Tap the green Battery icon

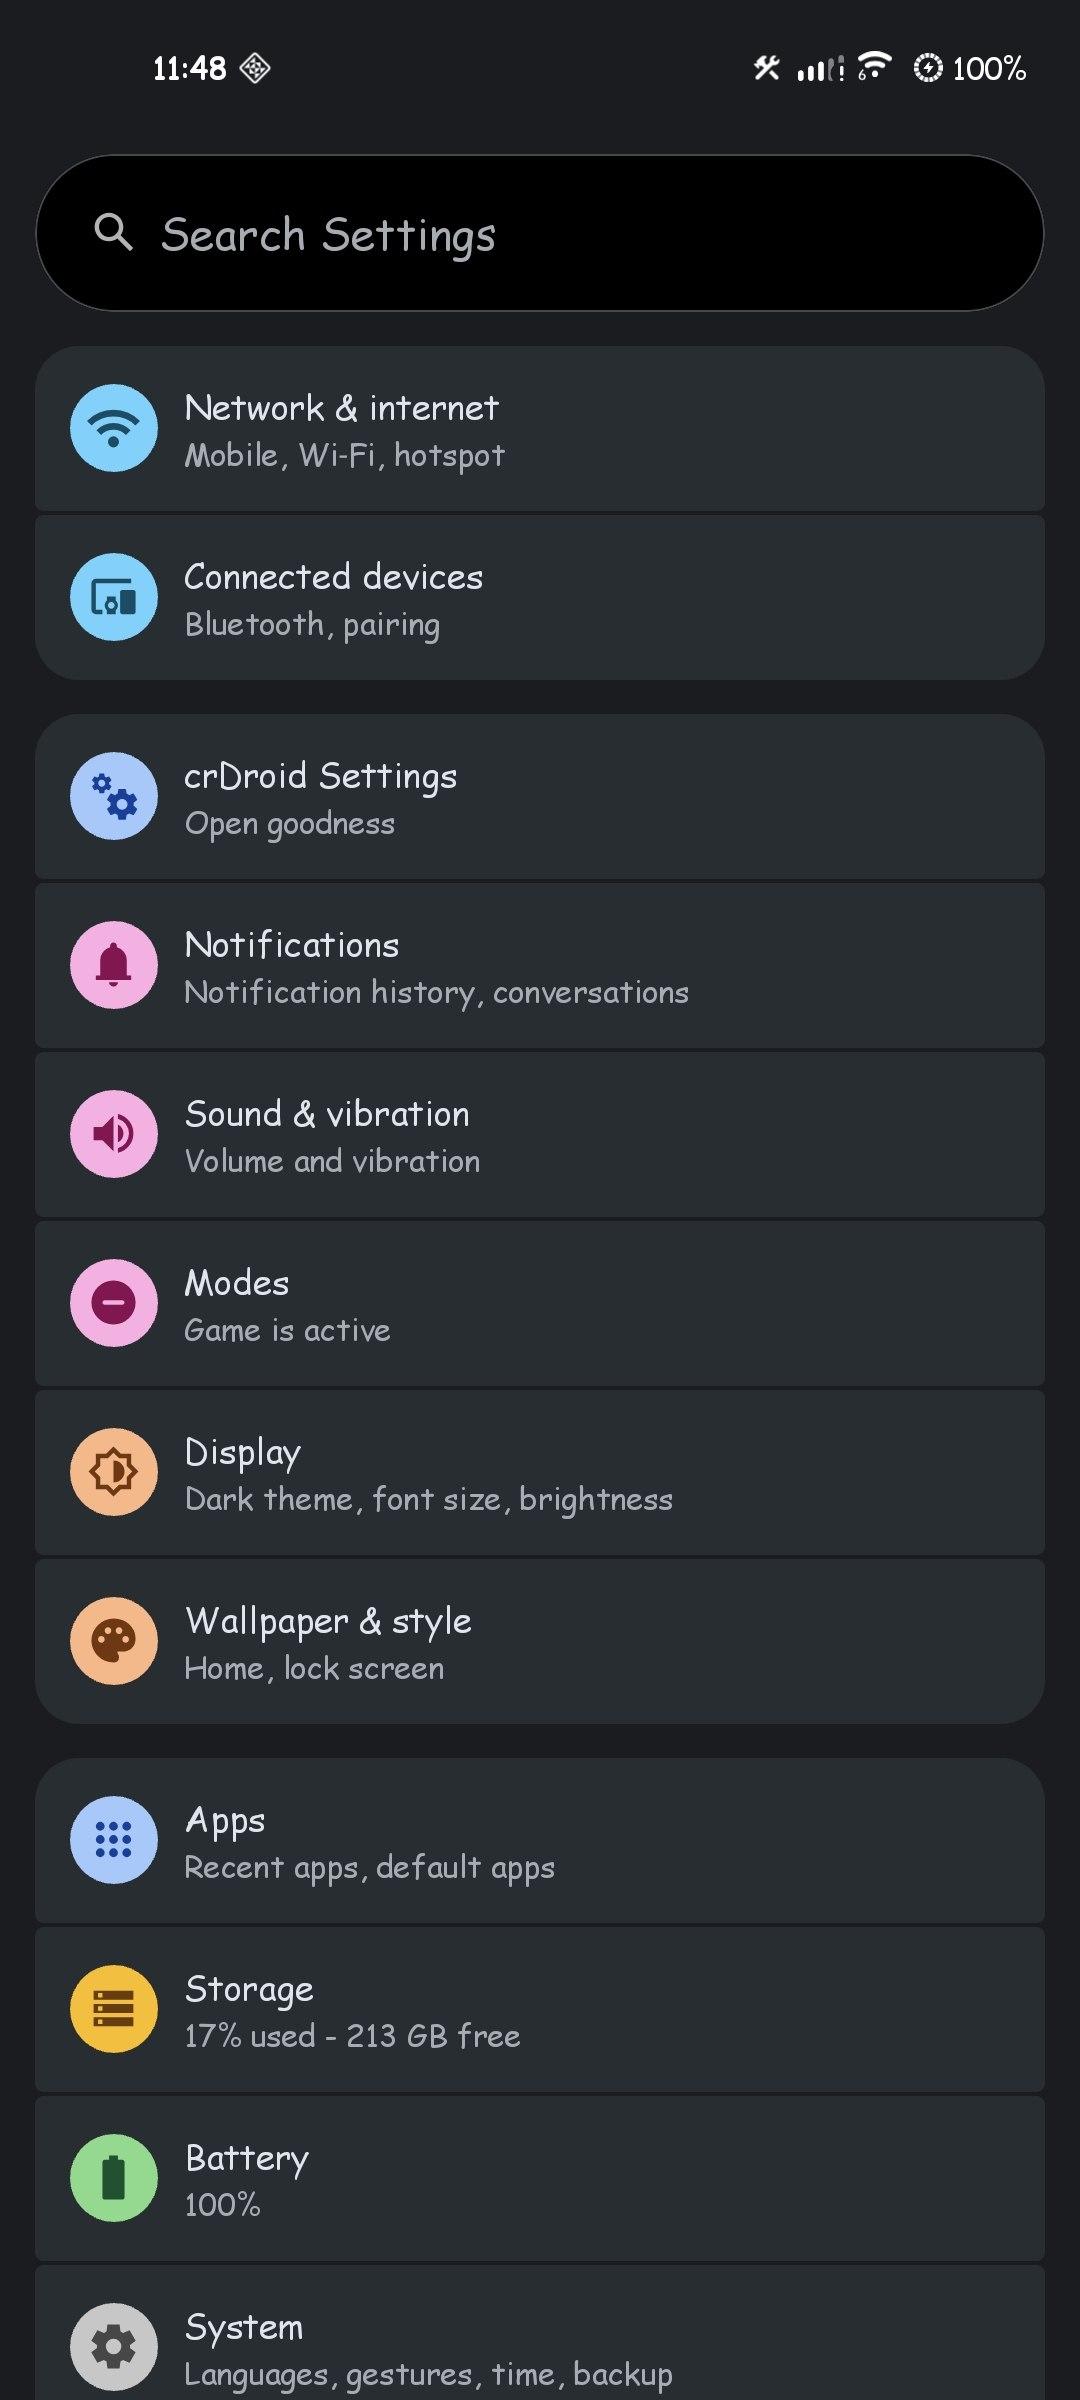(114, 2178)
